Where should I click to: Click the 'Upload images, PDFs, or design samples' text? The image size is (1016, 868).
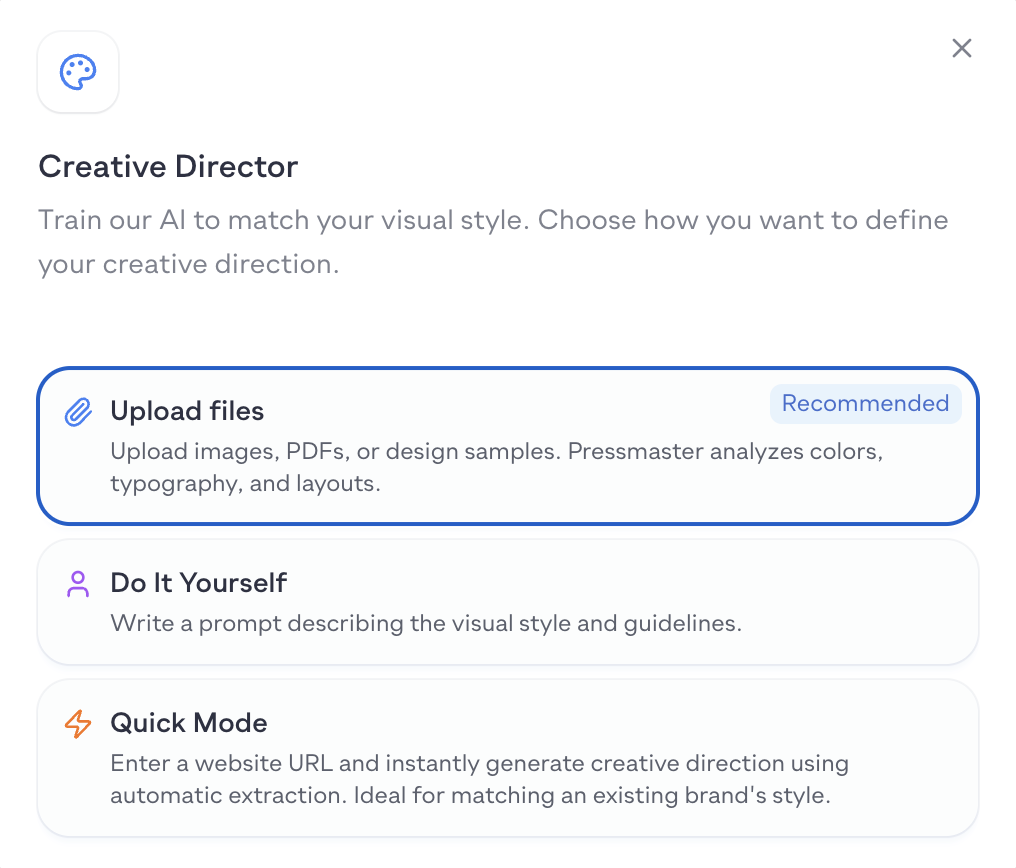(496, 467)
